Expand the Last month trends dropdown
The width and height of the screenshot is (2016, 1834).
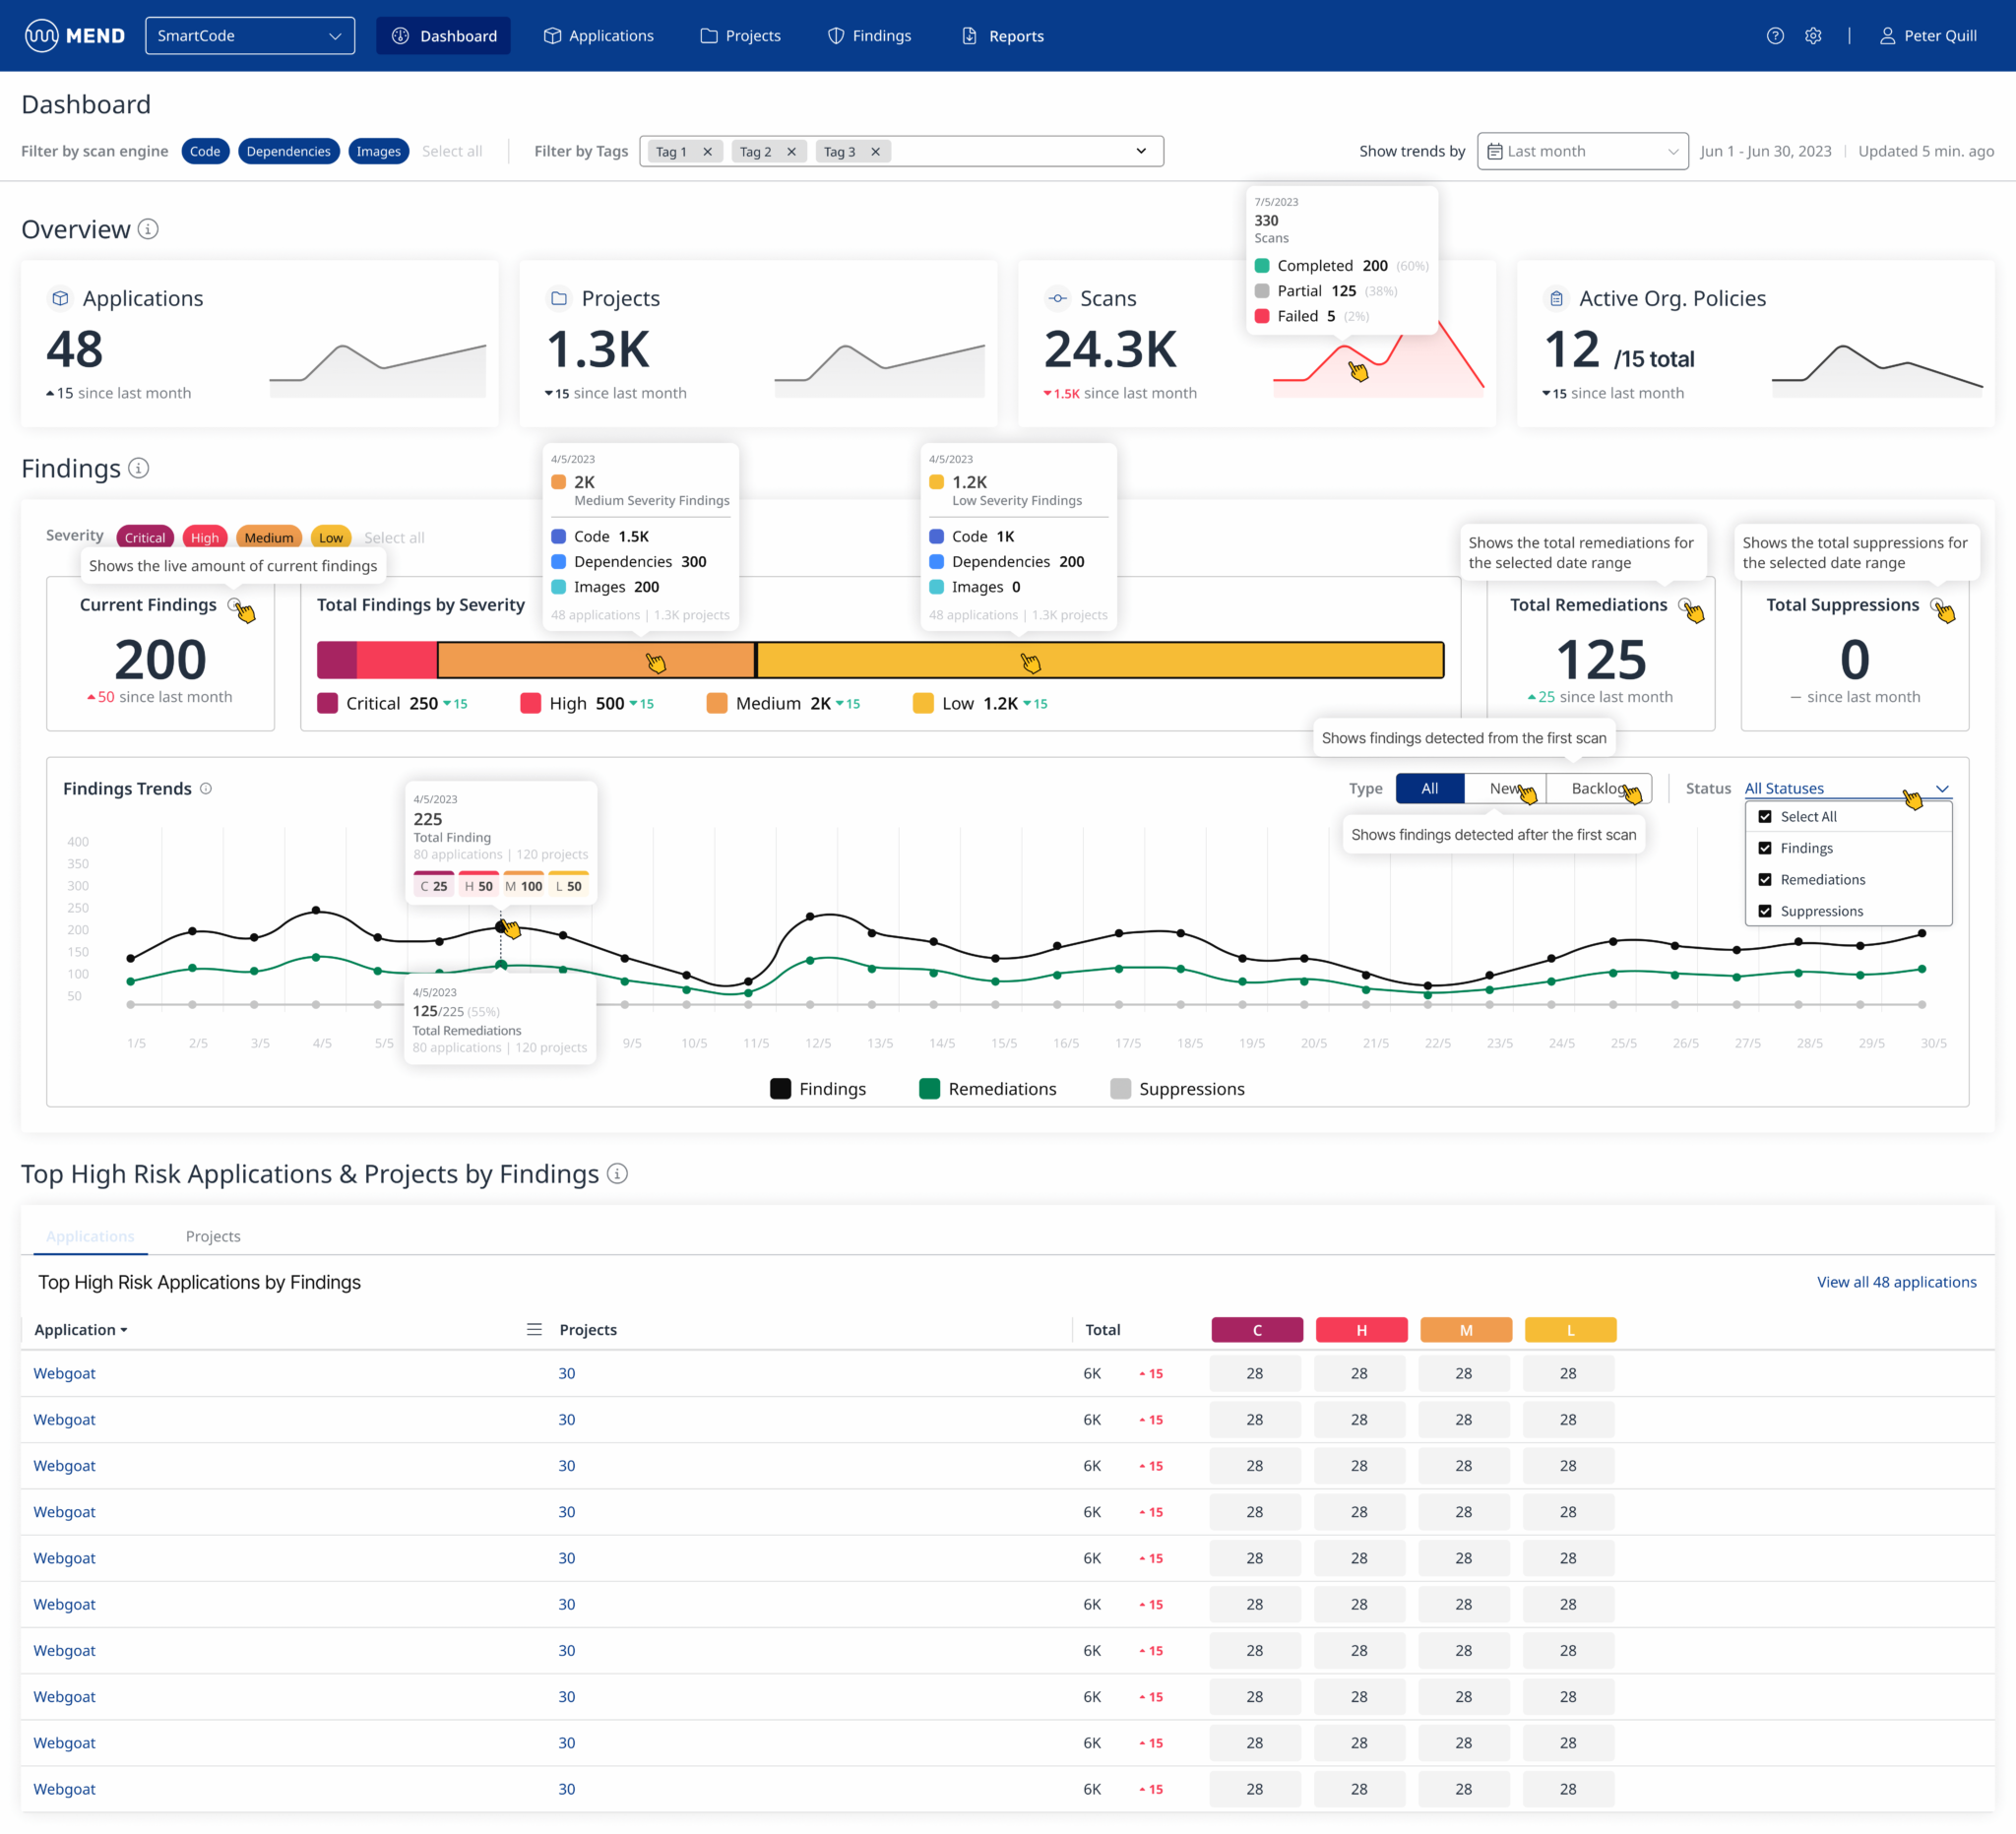click(1582, 151)
